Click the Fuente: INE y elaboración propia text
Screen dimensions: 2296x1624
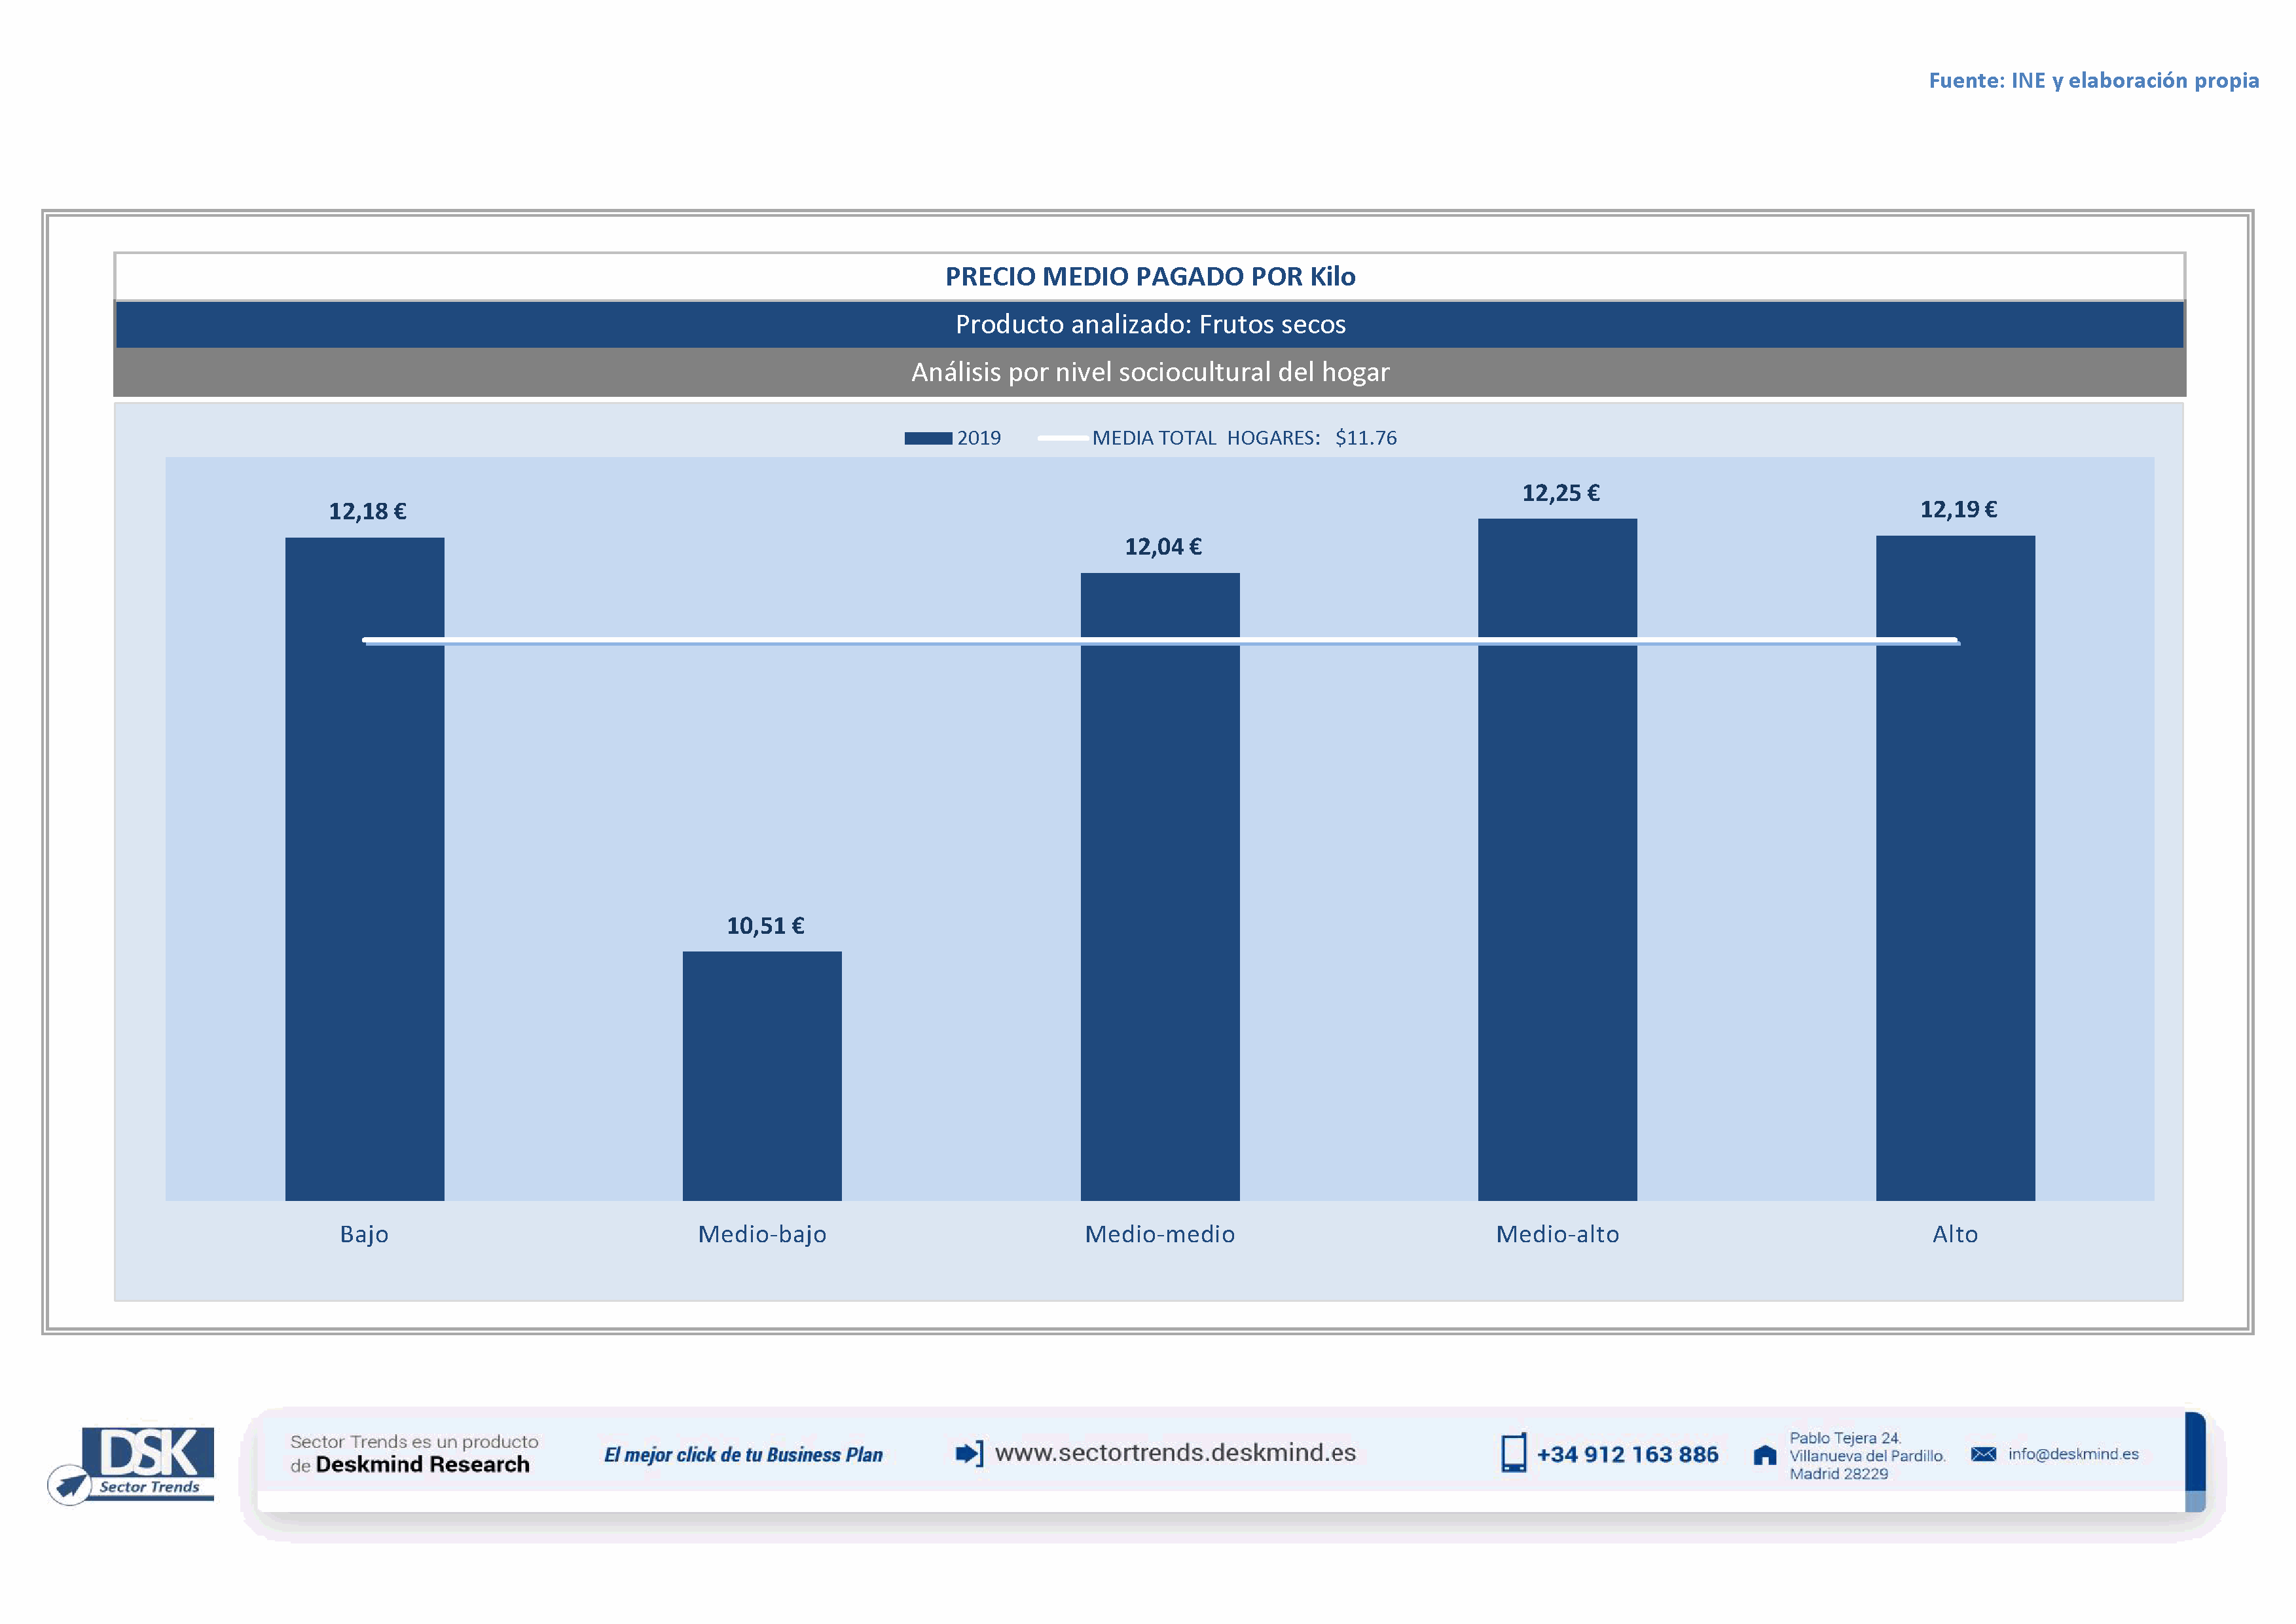coord(2093,80)
